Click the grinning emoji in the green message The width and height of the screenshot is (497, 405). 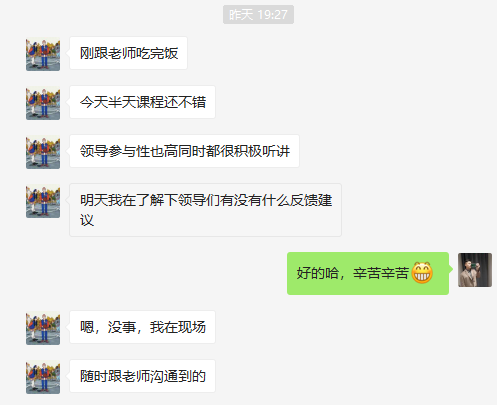click(422, 273)
